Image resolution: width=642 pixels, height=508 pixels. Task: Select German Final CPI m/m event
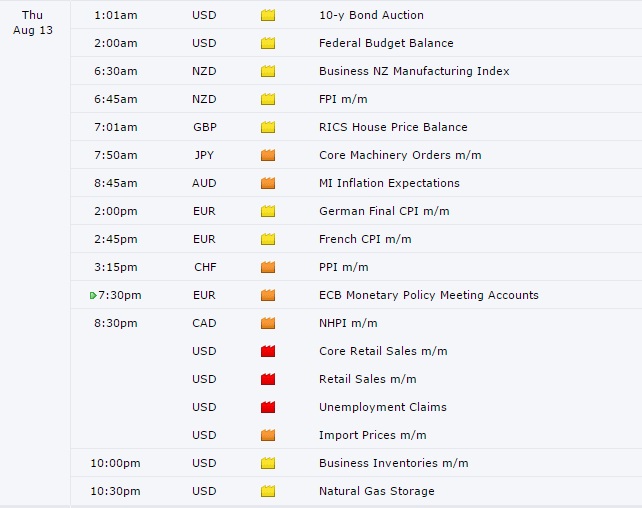click(x=384, y=211)
